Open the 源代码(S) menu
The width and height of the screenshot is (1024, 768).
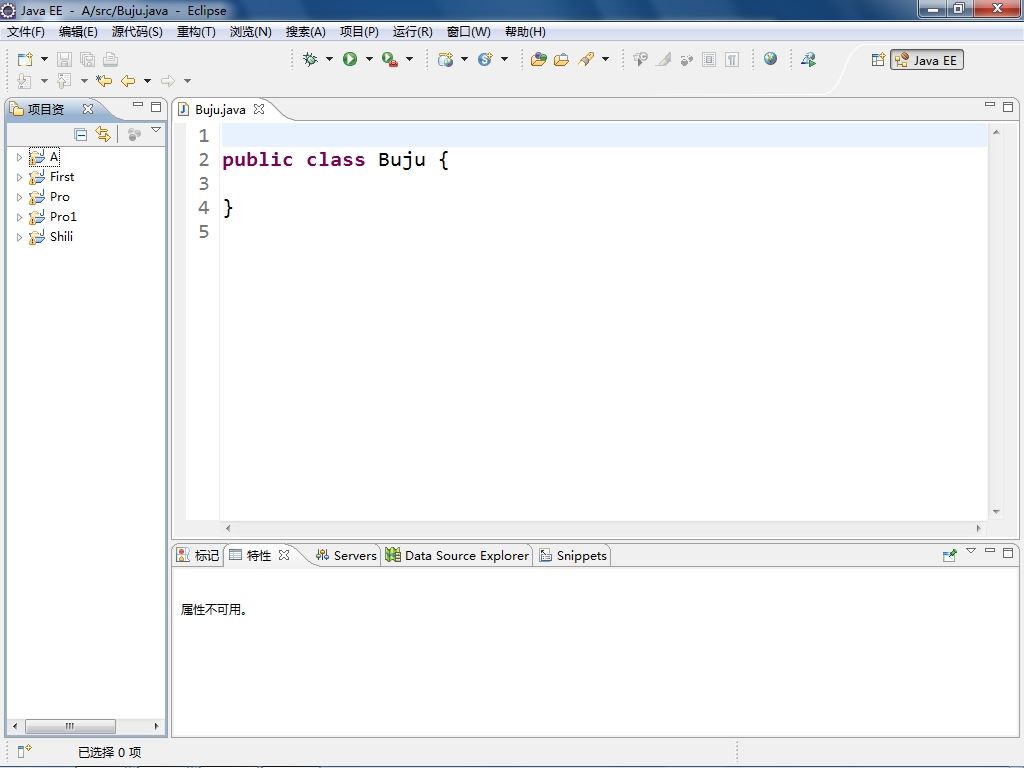click(x=137, y=32)
